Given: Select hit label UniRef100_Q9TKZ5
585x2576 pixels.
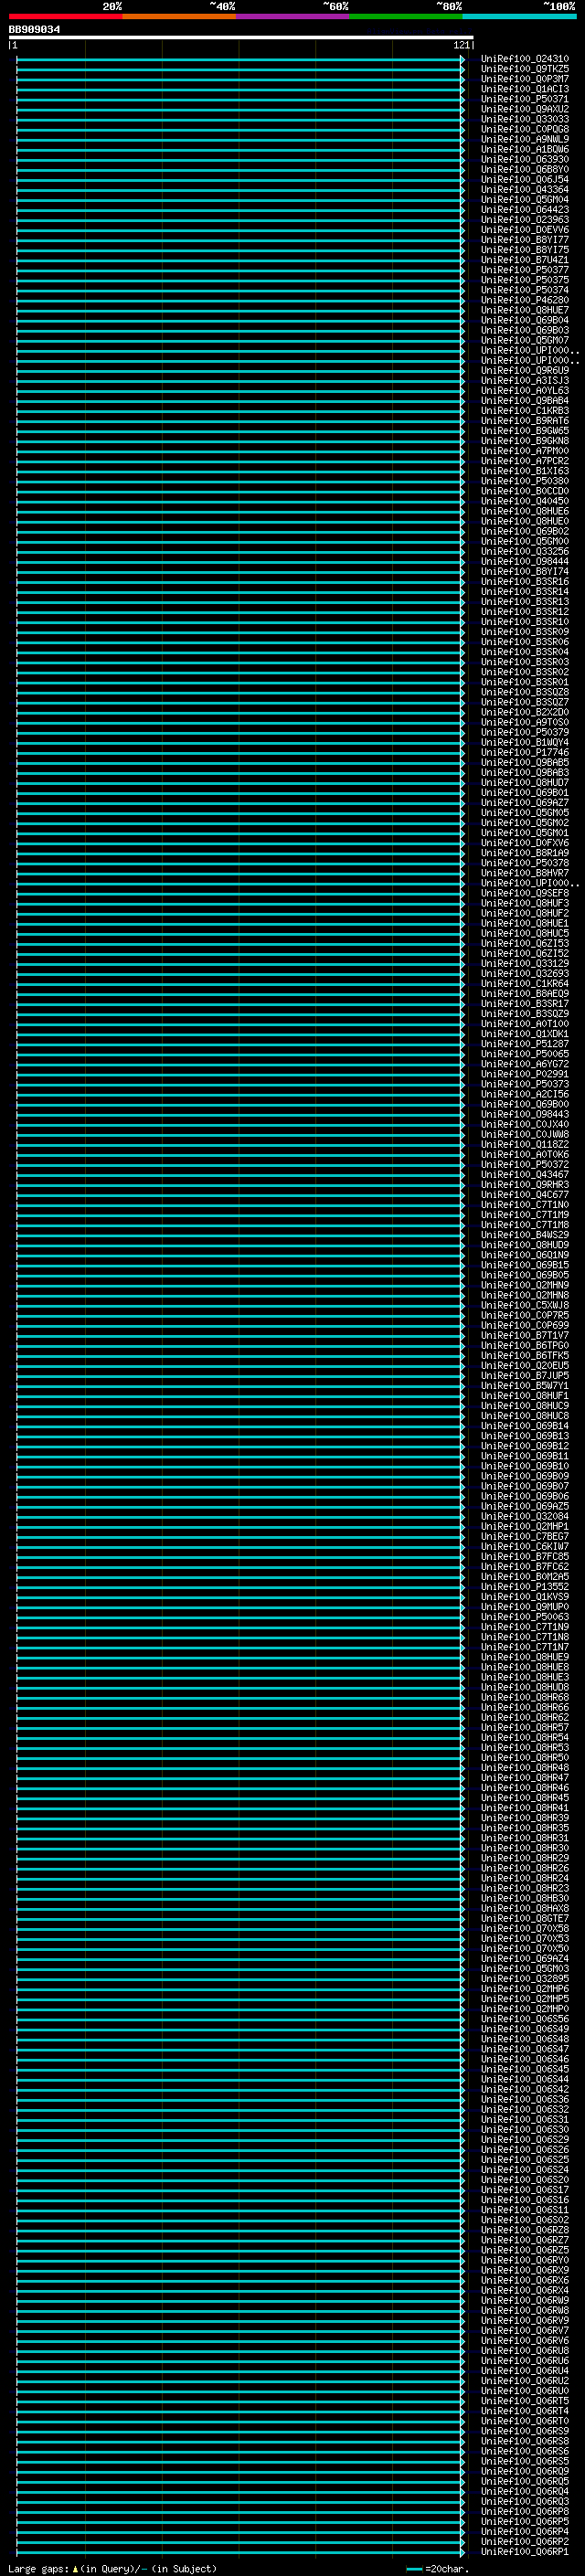Looking at the screenshot, I should click(x=525, y=69).
